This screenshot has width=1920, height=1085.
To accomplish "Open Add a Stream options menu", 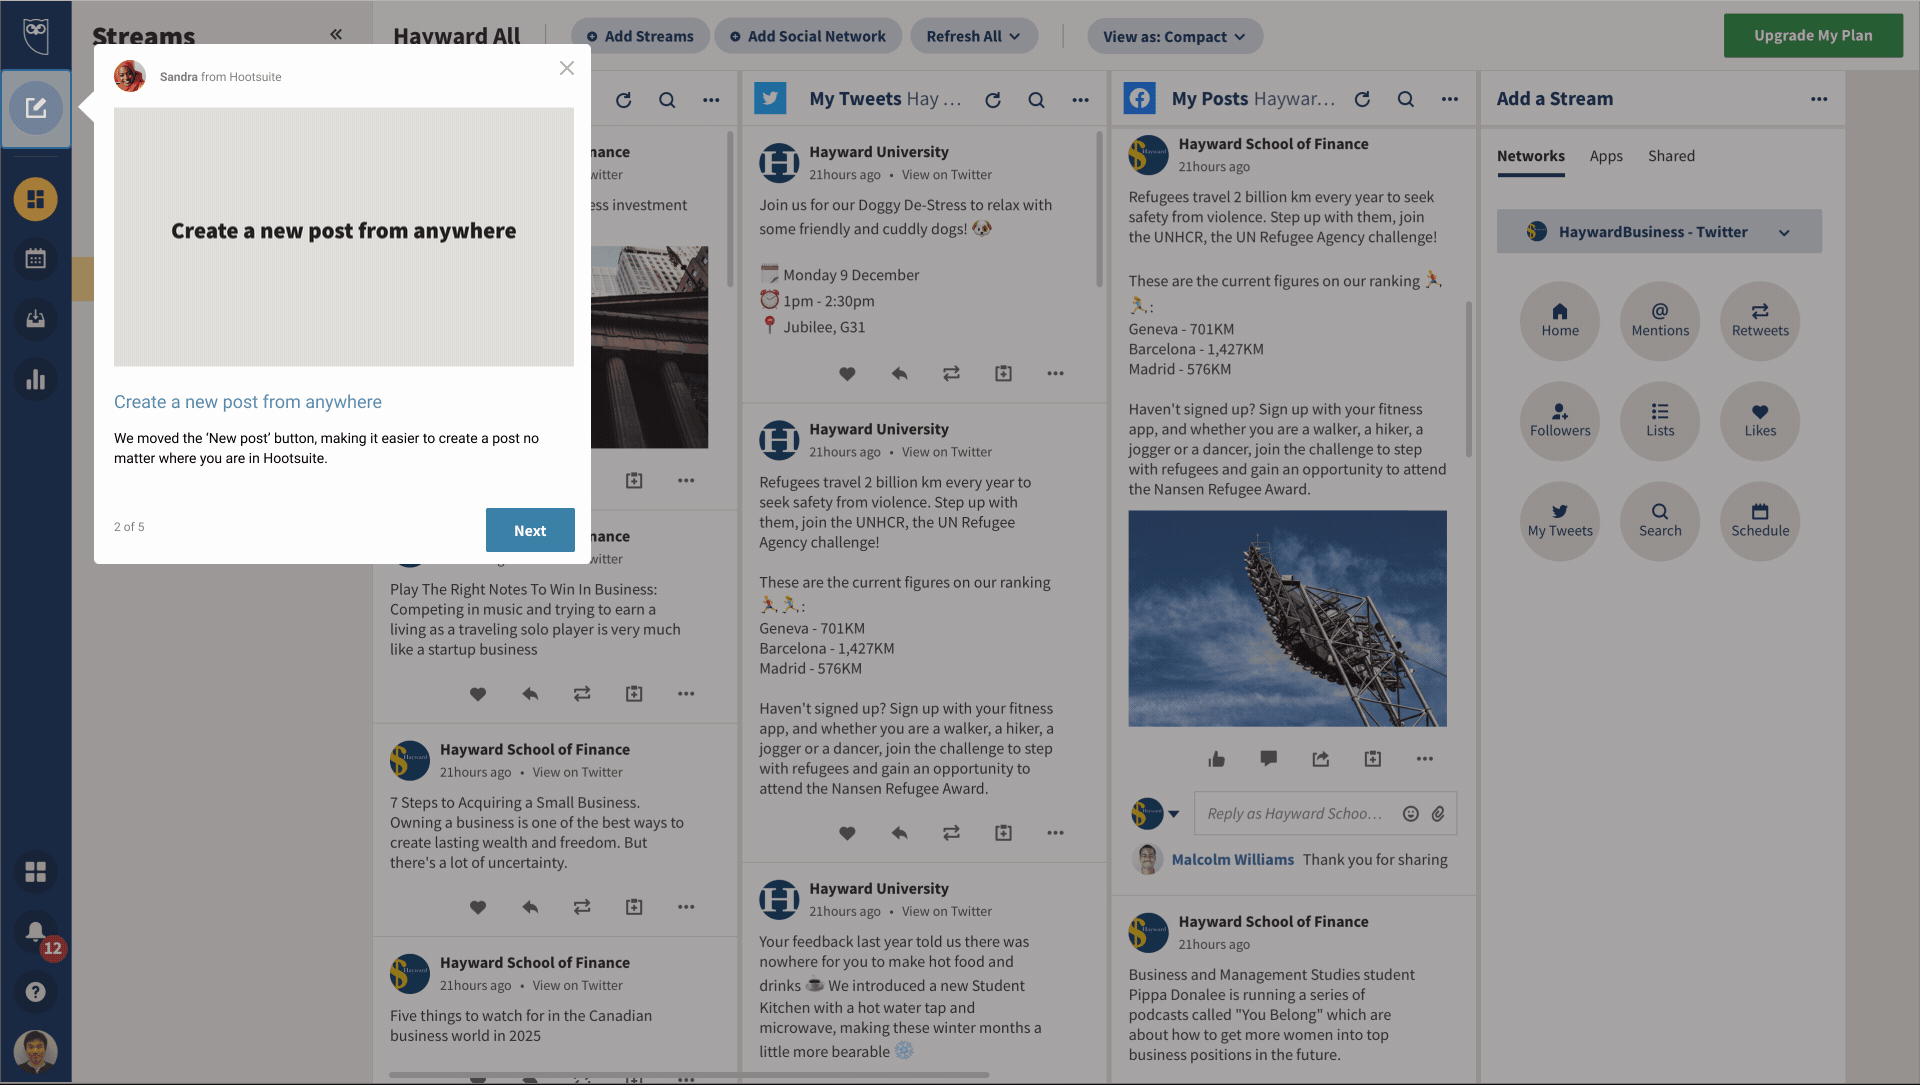I will pos(1819,99).
